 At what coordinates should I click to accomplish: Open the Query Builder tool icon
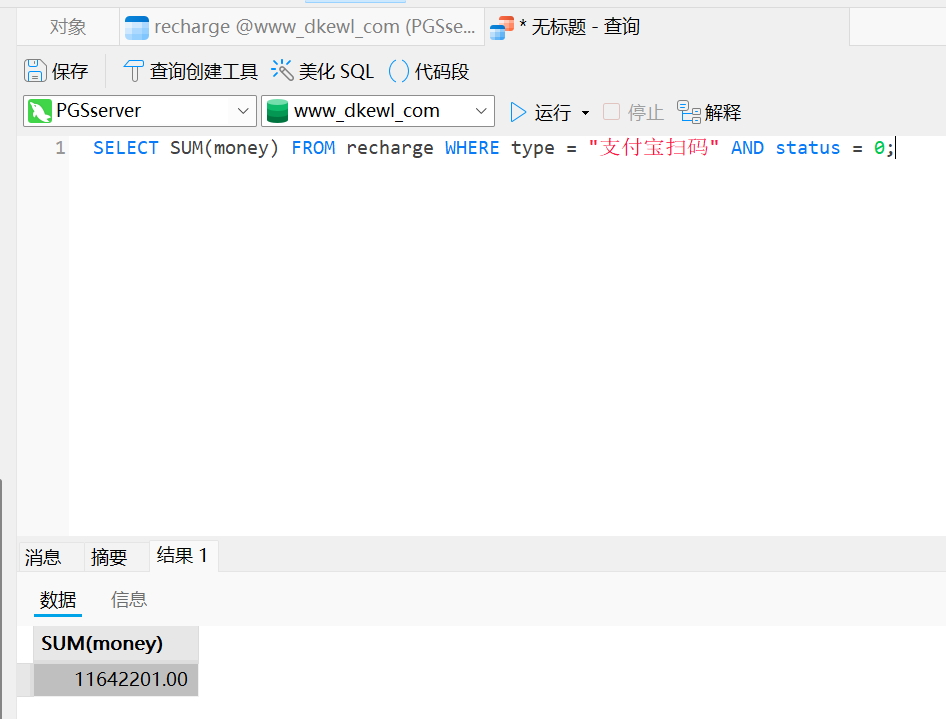tap(133, 71)
